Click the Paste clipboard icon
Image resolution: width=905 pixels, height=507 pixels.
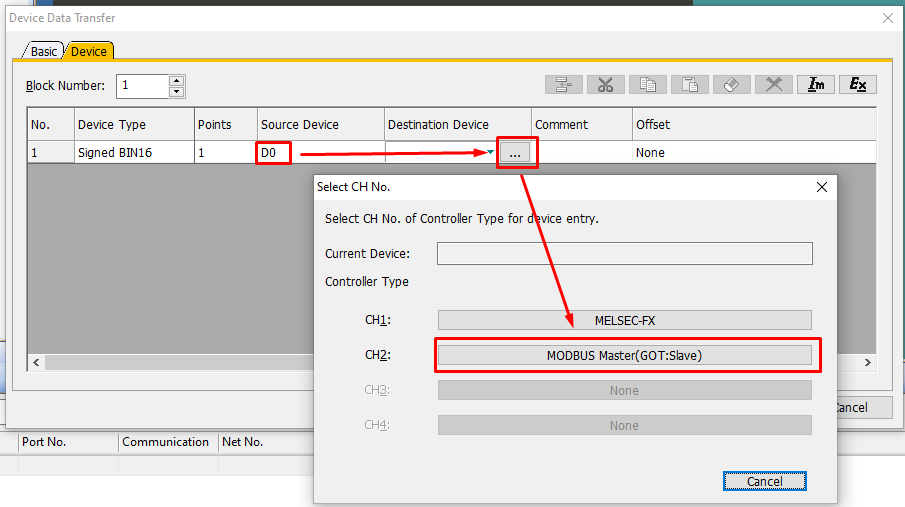click(689, 85)
